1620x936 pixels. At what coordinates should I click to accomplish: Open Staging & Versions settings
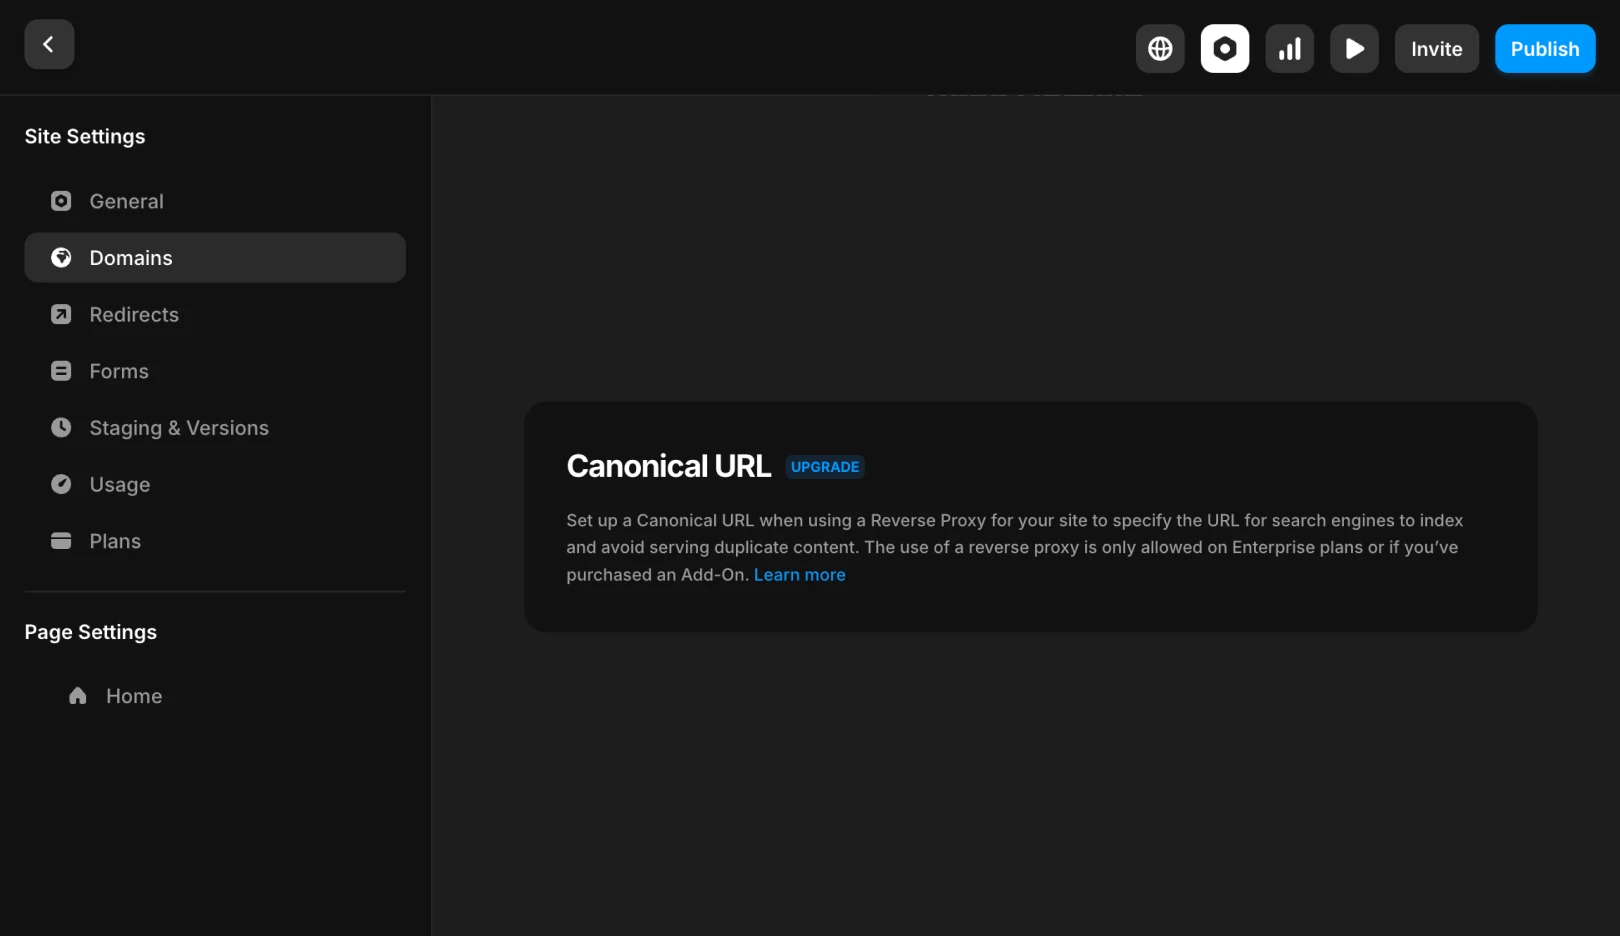pyautogui.click(x=215, y=428)
